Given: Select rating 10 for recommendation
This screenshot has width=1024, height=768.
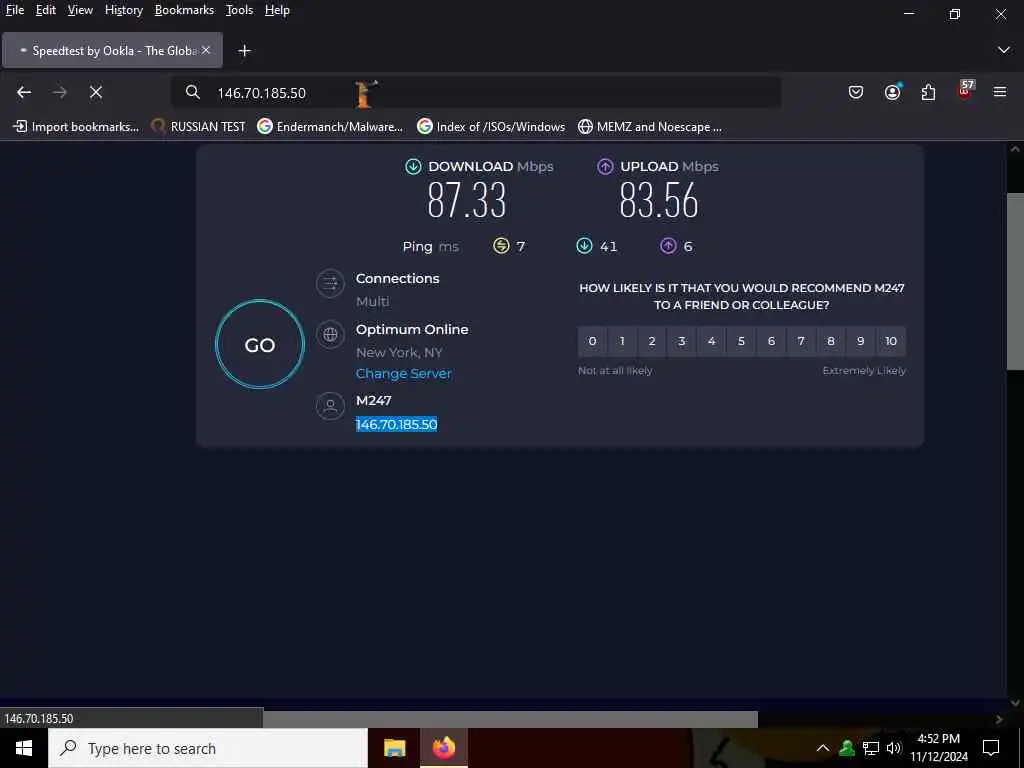Looking at the screenshot, I should 891,341.
